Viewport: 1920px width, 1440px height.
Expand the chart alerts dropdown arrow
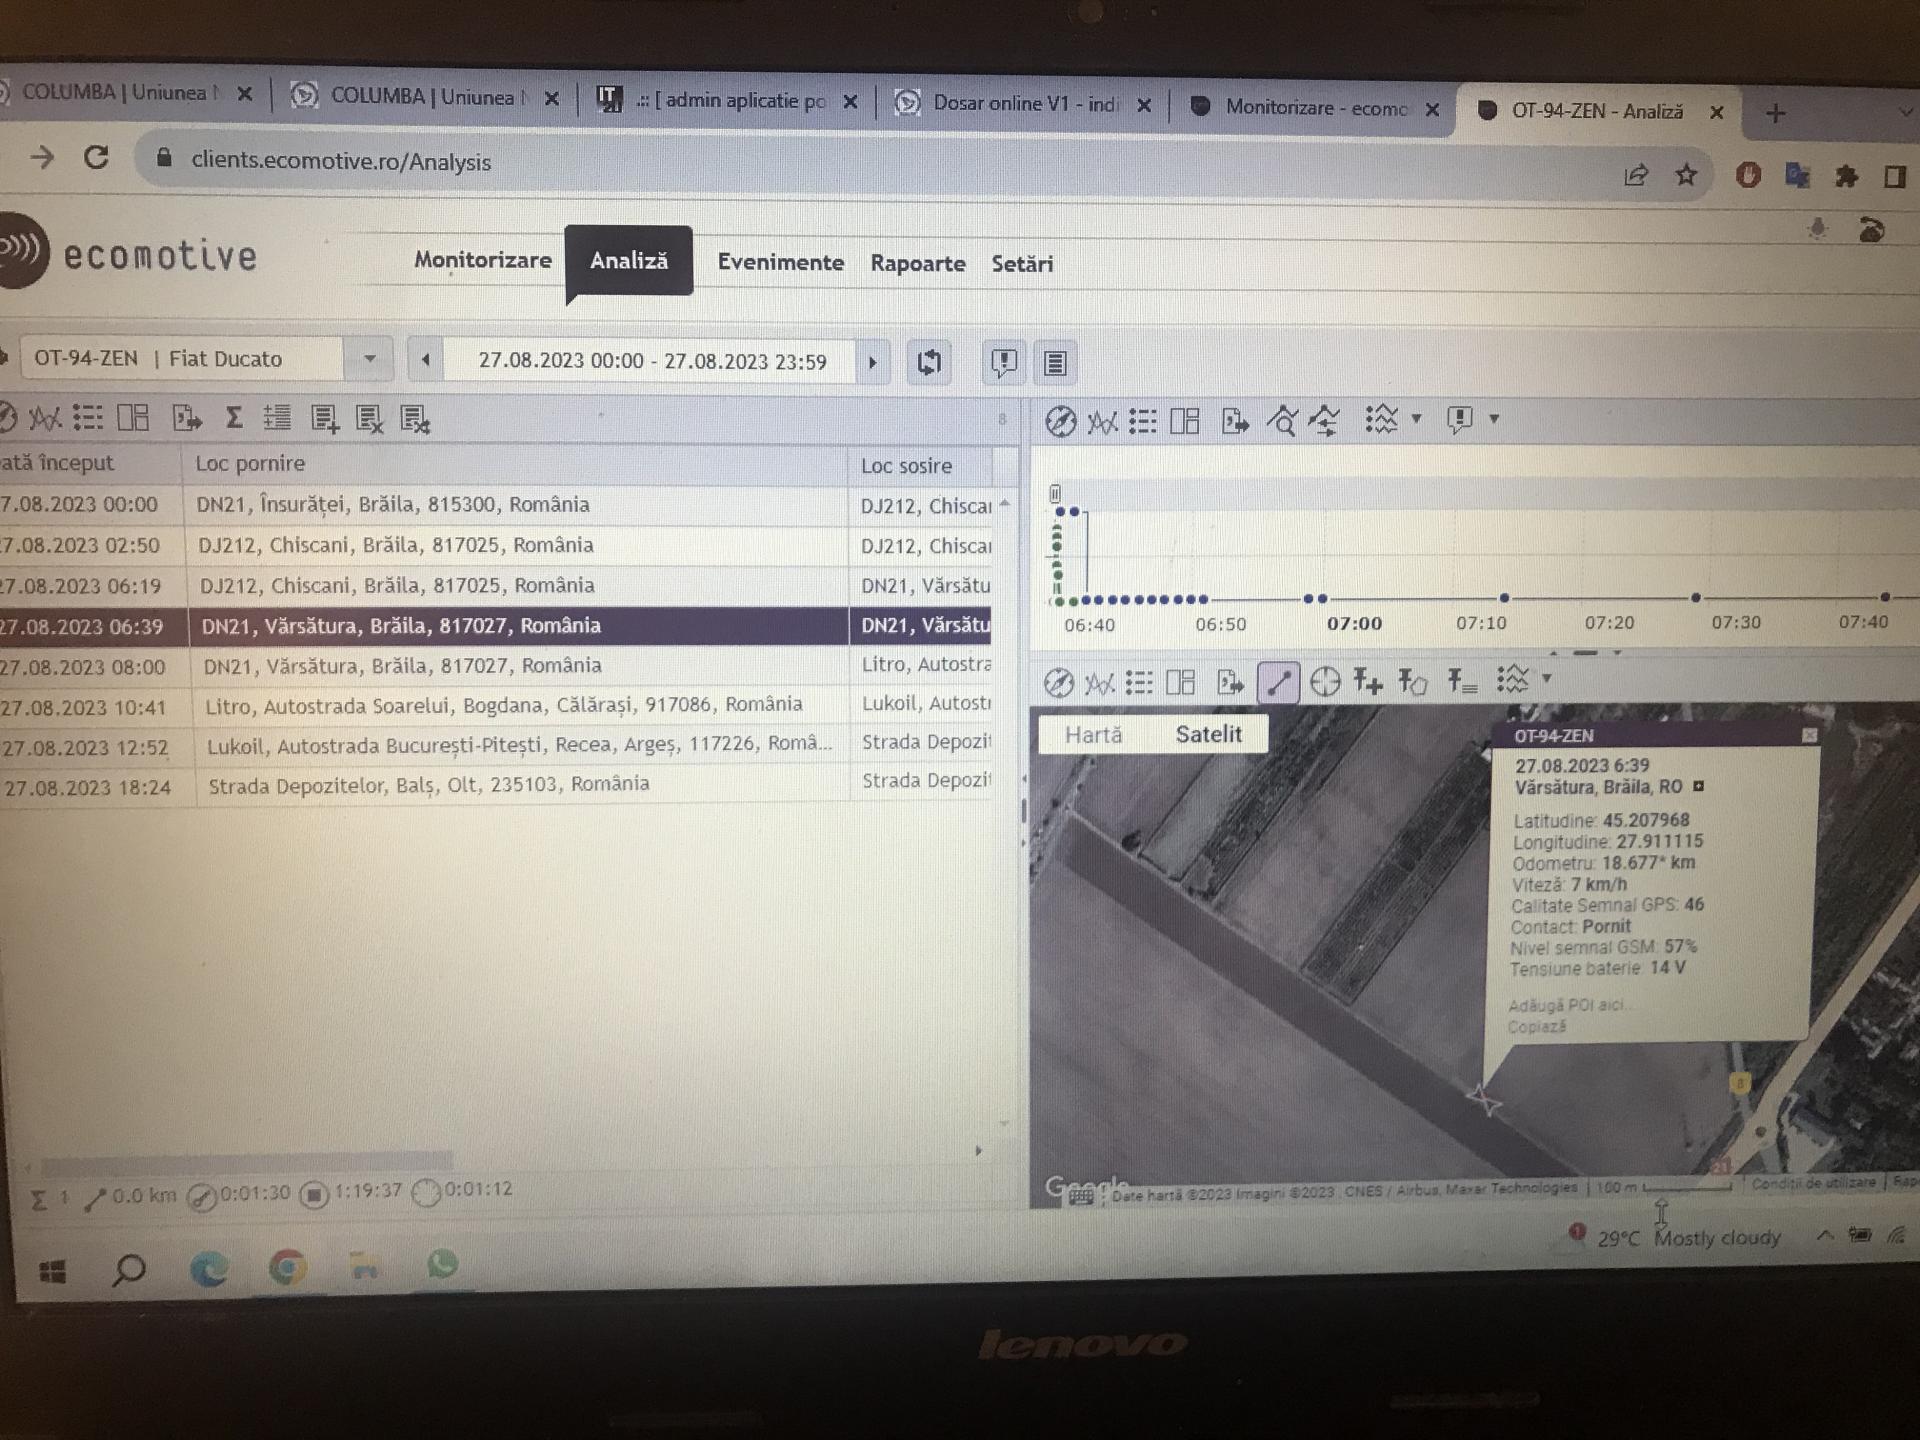click(x=1494, y=419)
